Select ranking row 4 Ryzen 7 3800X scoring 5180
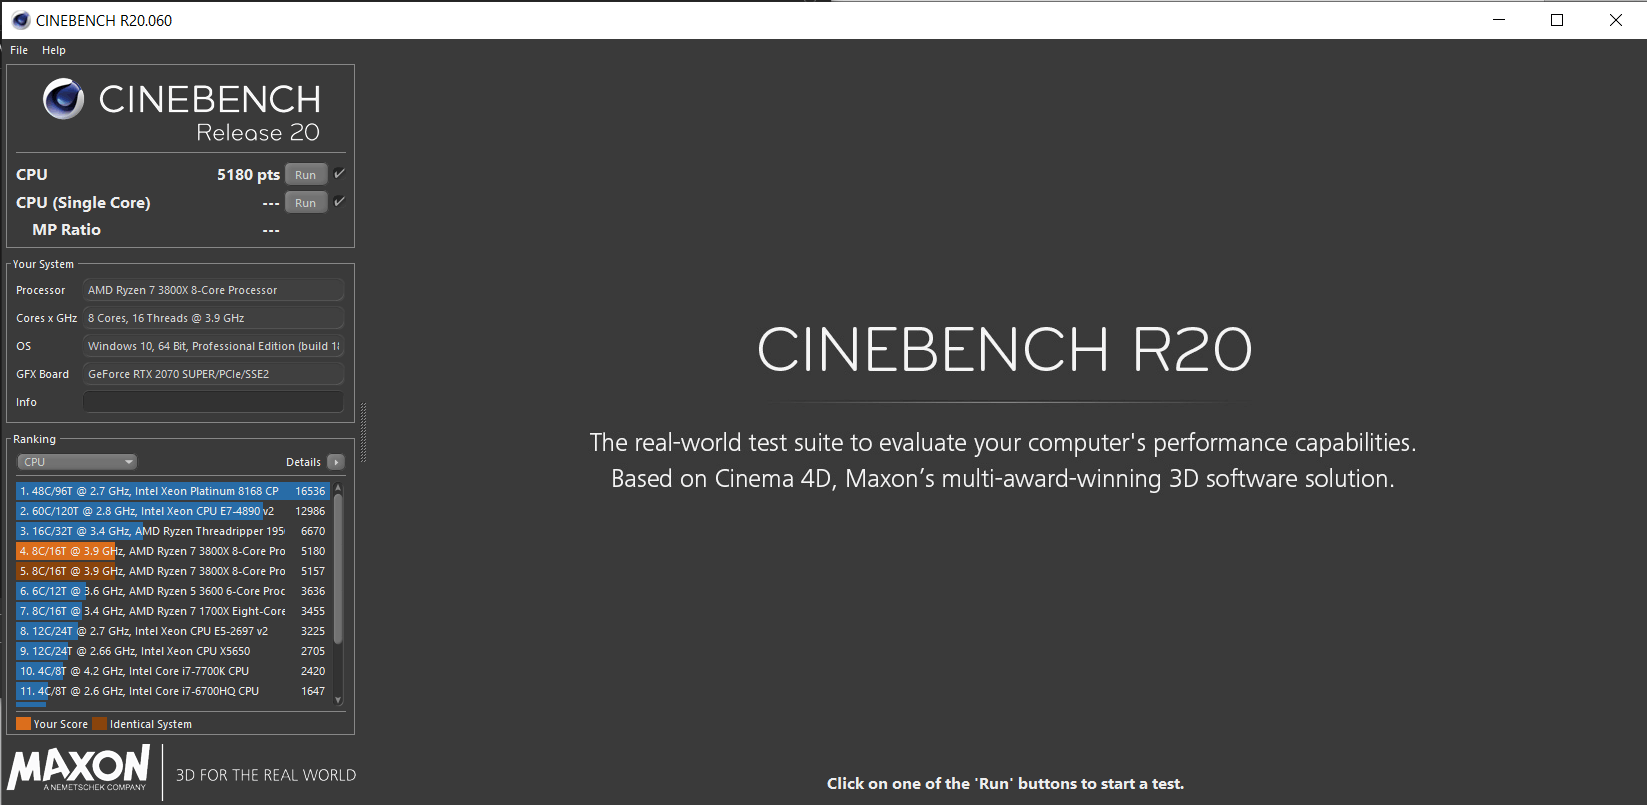The image size is (1647, 805). [172, 551]
